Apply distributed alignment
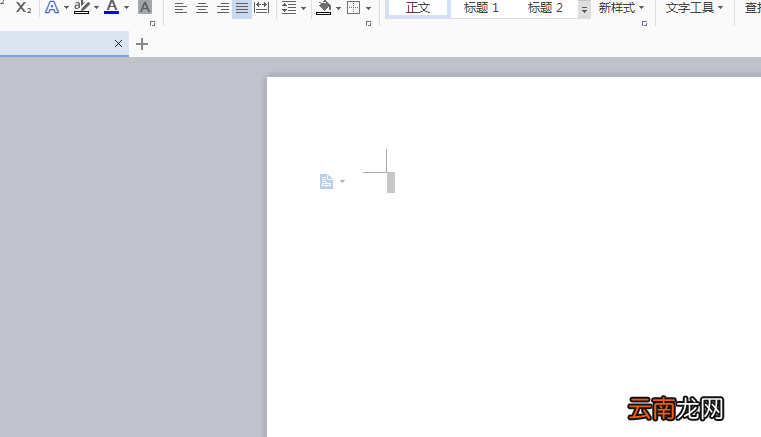Viewport: 761px width, 437px height. [262, 8]
